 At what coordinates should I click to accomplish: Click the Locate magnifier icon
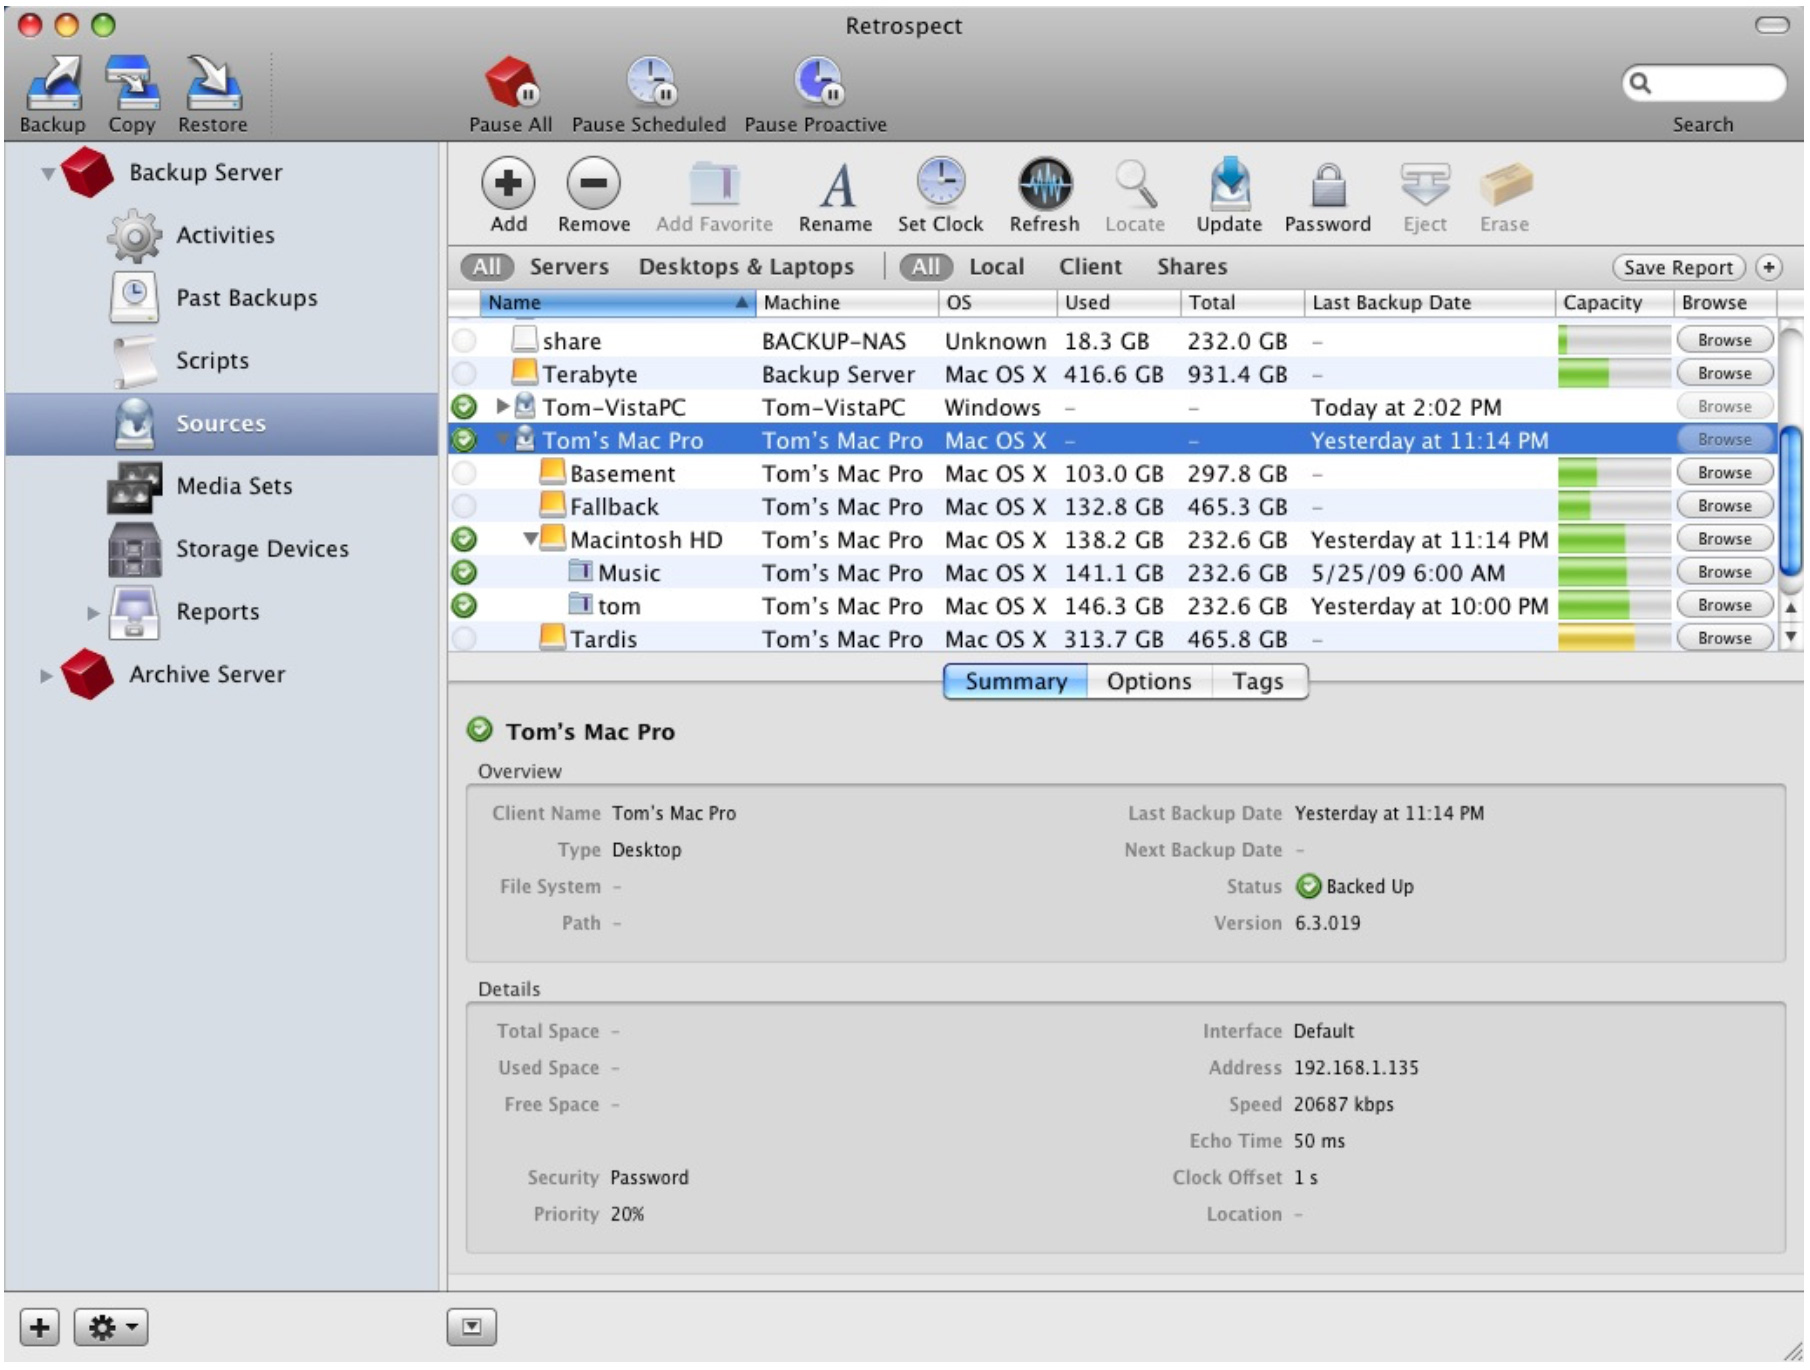click(1135, 184)
